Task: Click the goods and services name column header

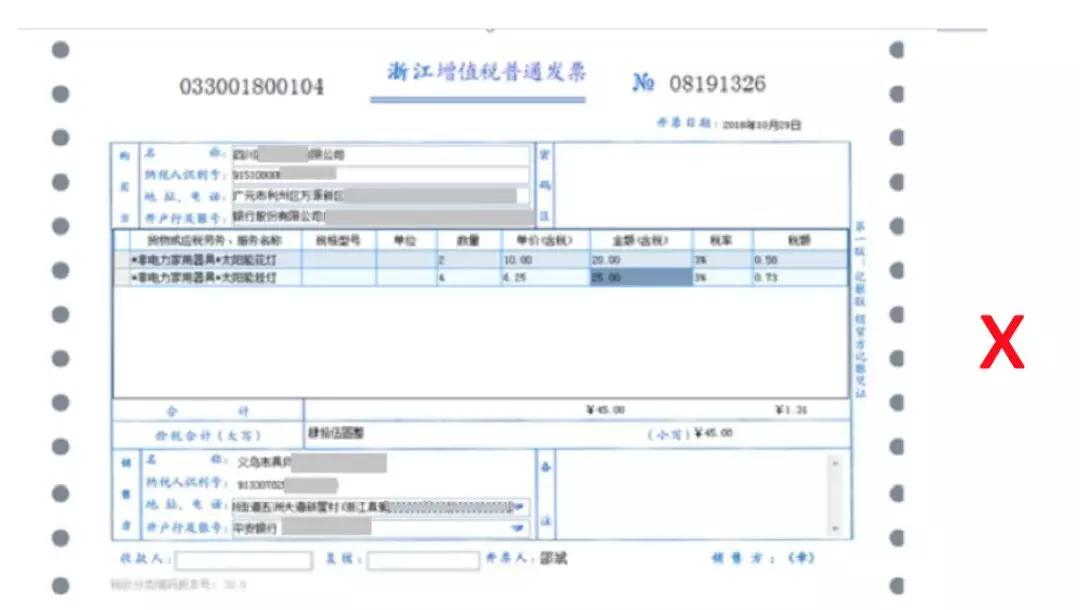Action: (x=215, y=240)
